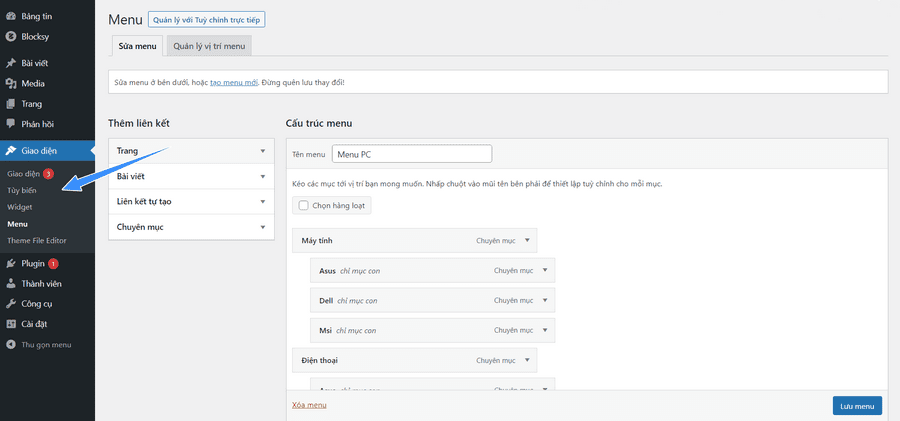Screen dimensions: 900x421
Task: Click the Xóa menu link
Action: [309, 405]
